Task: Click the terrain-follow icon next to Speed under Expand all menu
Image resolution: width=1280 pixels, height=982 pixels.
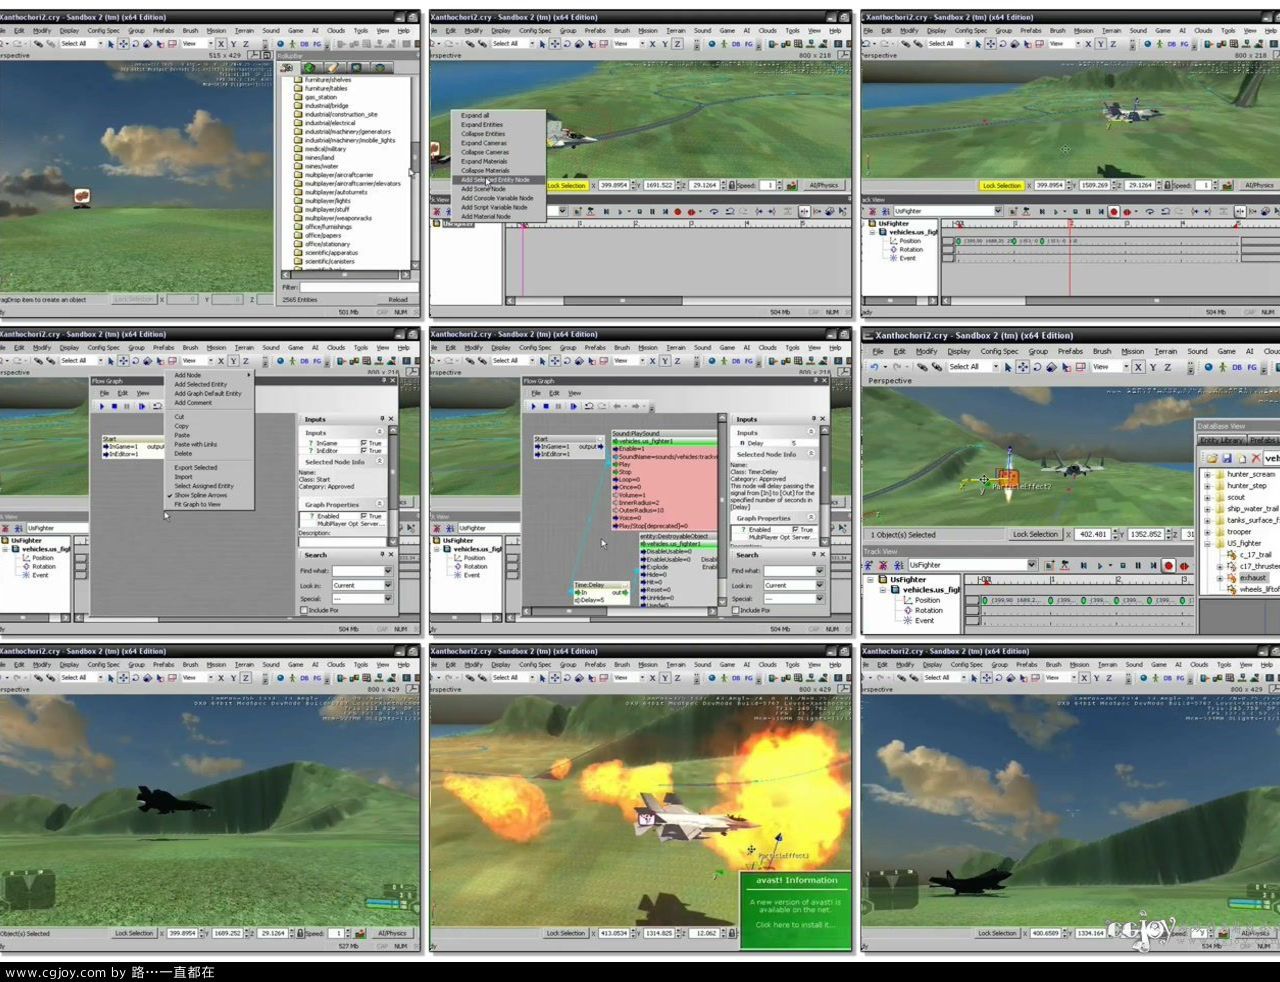Action: coord(792,185)
